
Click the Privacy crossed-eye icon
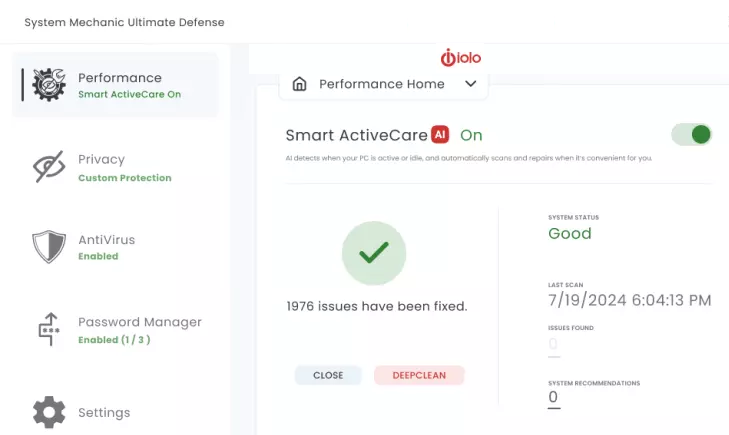(49, 168)
